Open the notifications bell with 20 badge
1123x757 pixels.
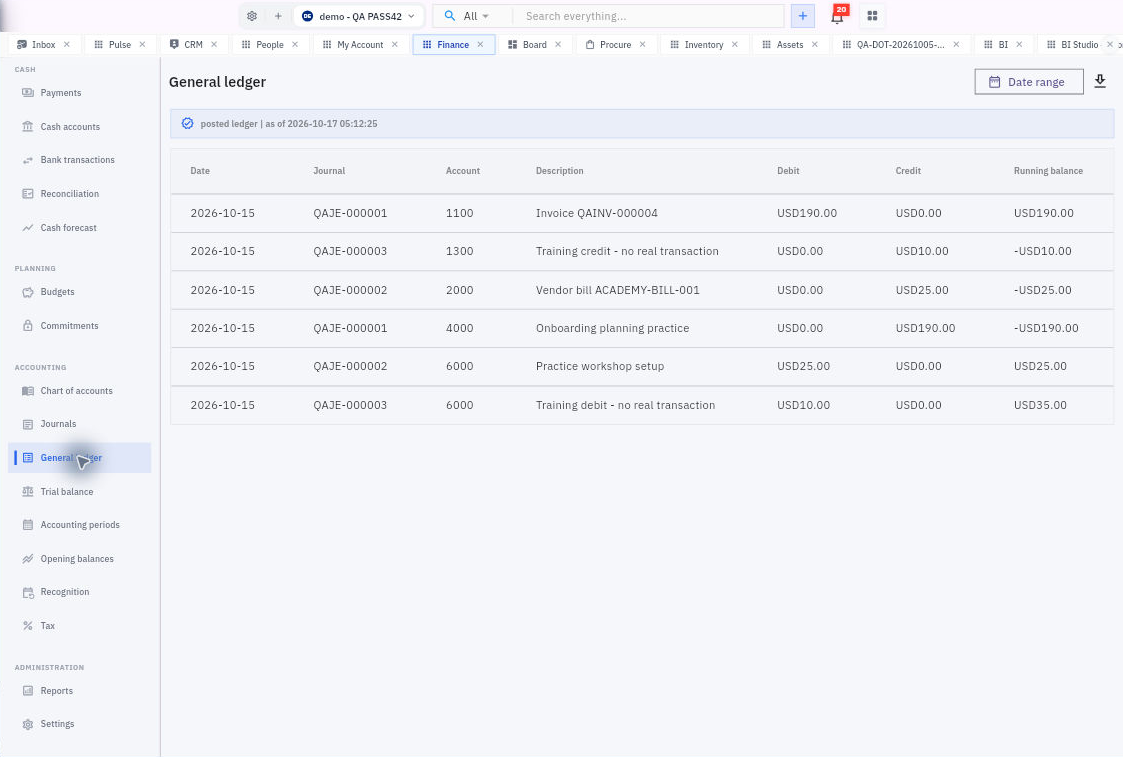[837, 16]
